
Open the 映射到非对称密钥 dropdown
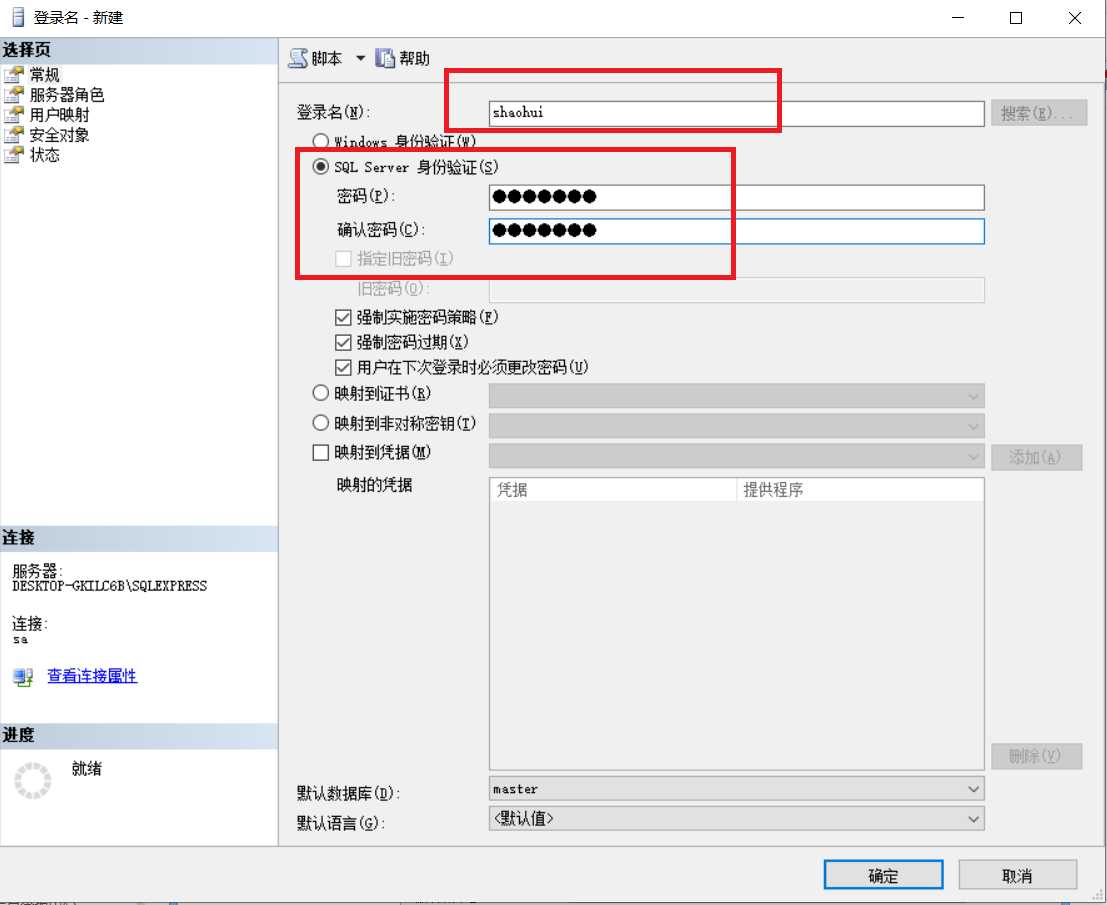tap(736, 426)
